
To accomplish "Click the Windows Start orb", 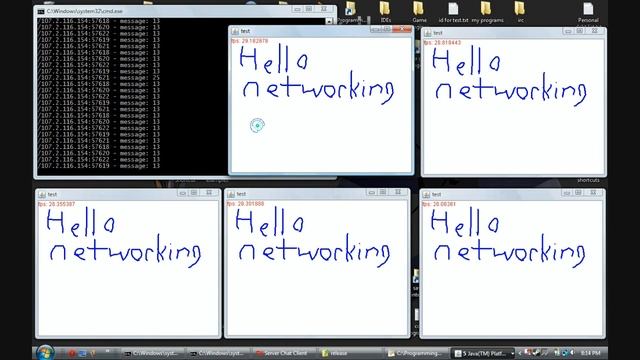I will 45,353.
